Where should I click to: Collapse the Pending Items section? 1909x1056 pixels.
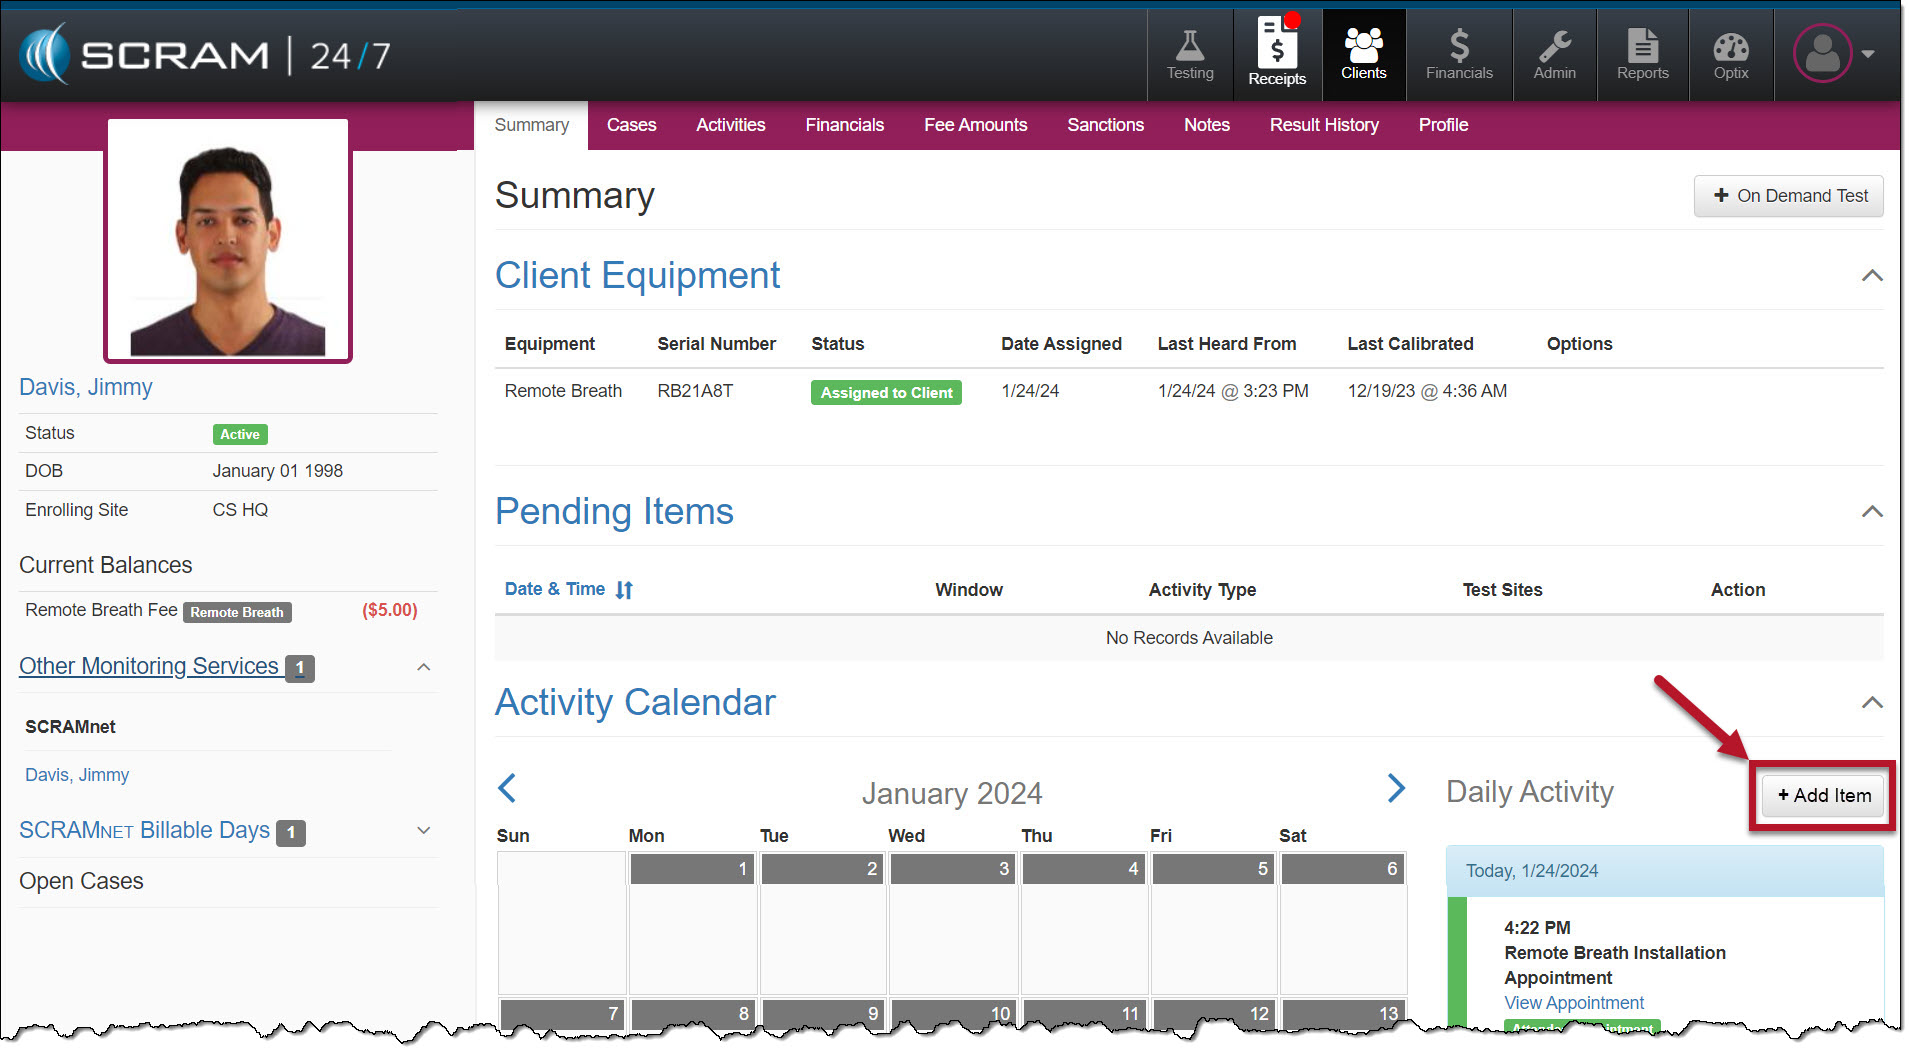coord(1871,512)
